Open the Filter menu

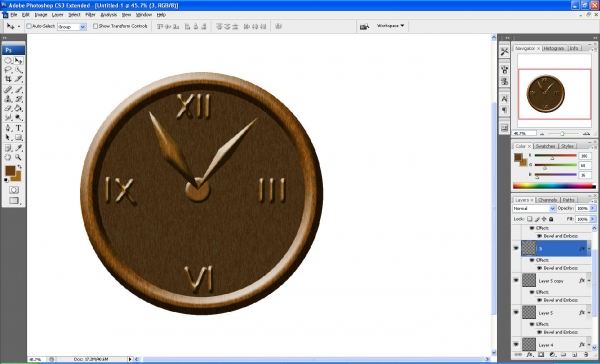point(90,15)
